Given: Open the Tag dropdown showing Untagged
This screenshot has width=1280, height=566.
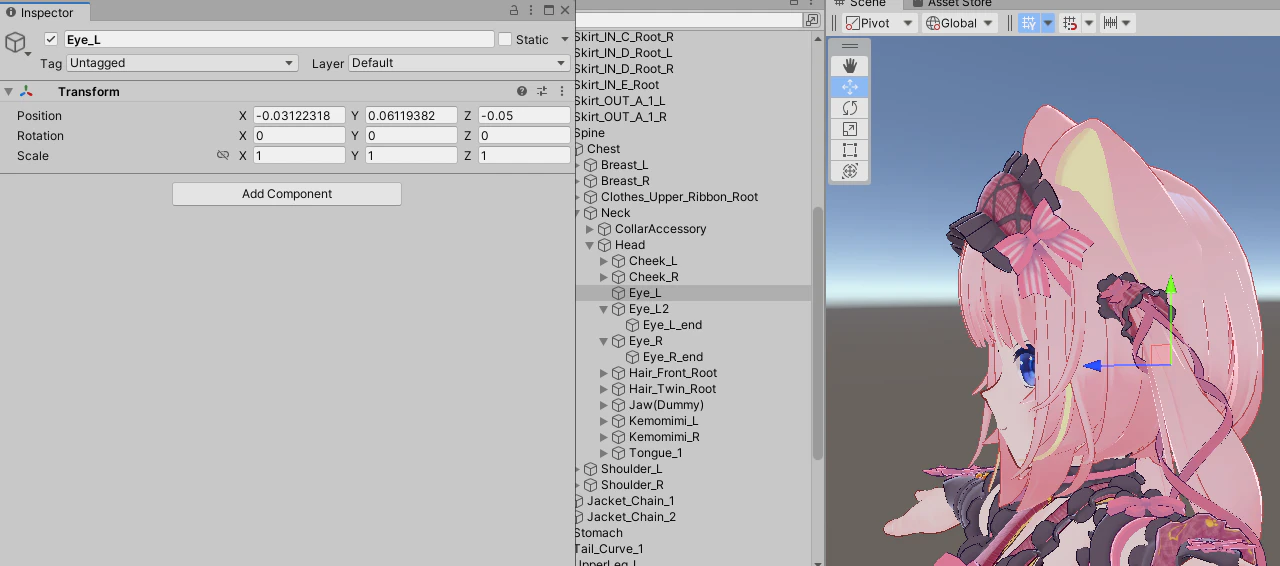Looking at the screenshot, I should pyautogui.click(x=182, y=63).
